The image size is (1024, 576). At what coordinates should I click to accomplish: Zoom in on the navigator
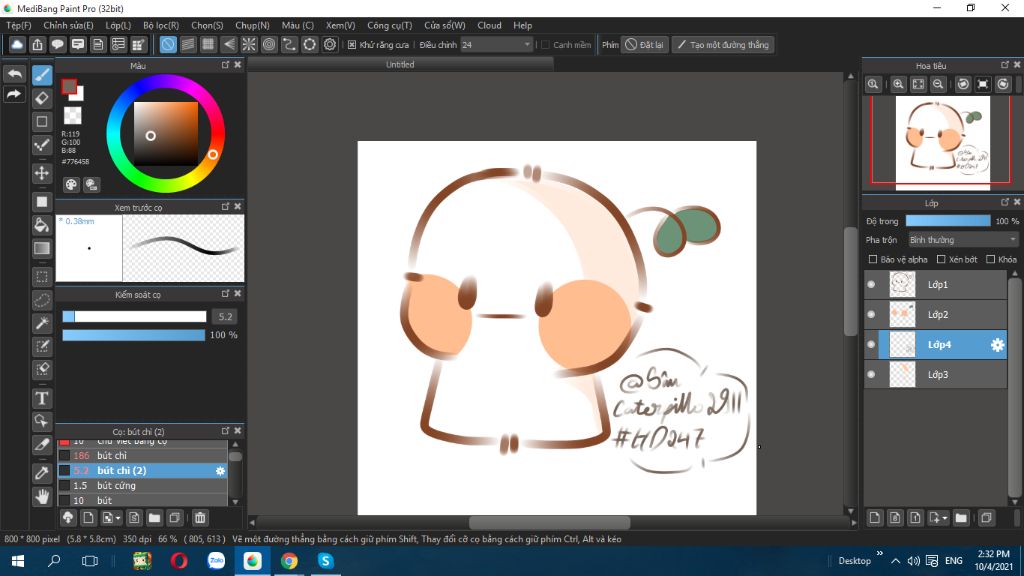pyautogui.click(x=899, y=84)
